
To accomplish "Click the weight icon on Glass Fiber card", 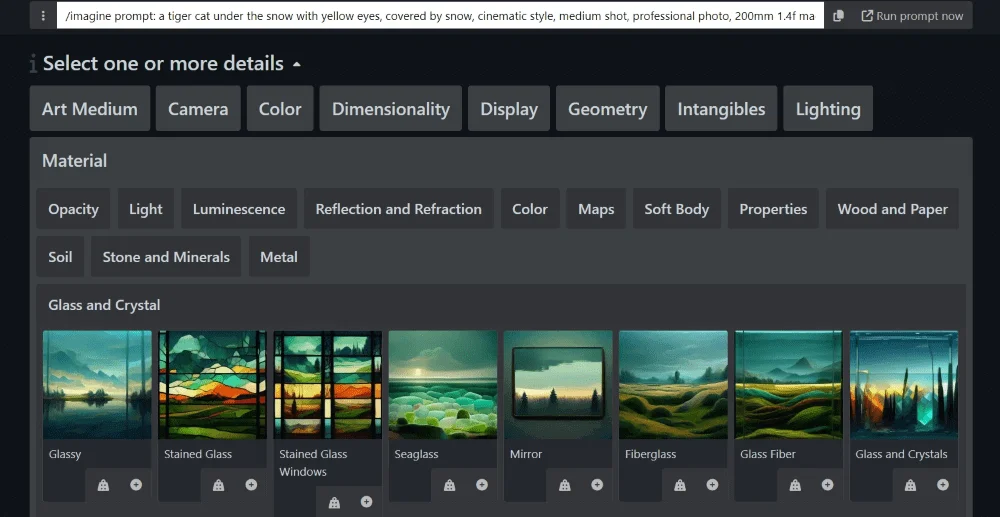I will pos(795,485).
